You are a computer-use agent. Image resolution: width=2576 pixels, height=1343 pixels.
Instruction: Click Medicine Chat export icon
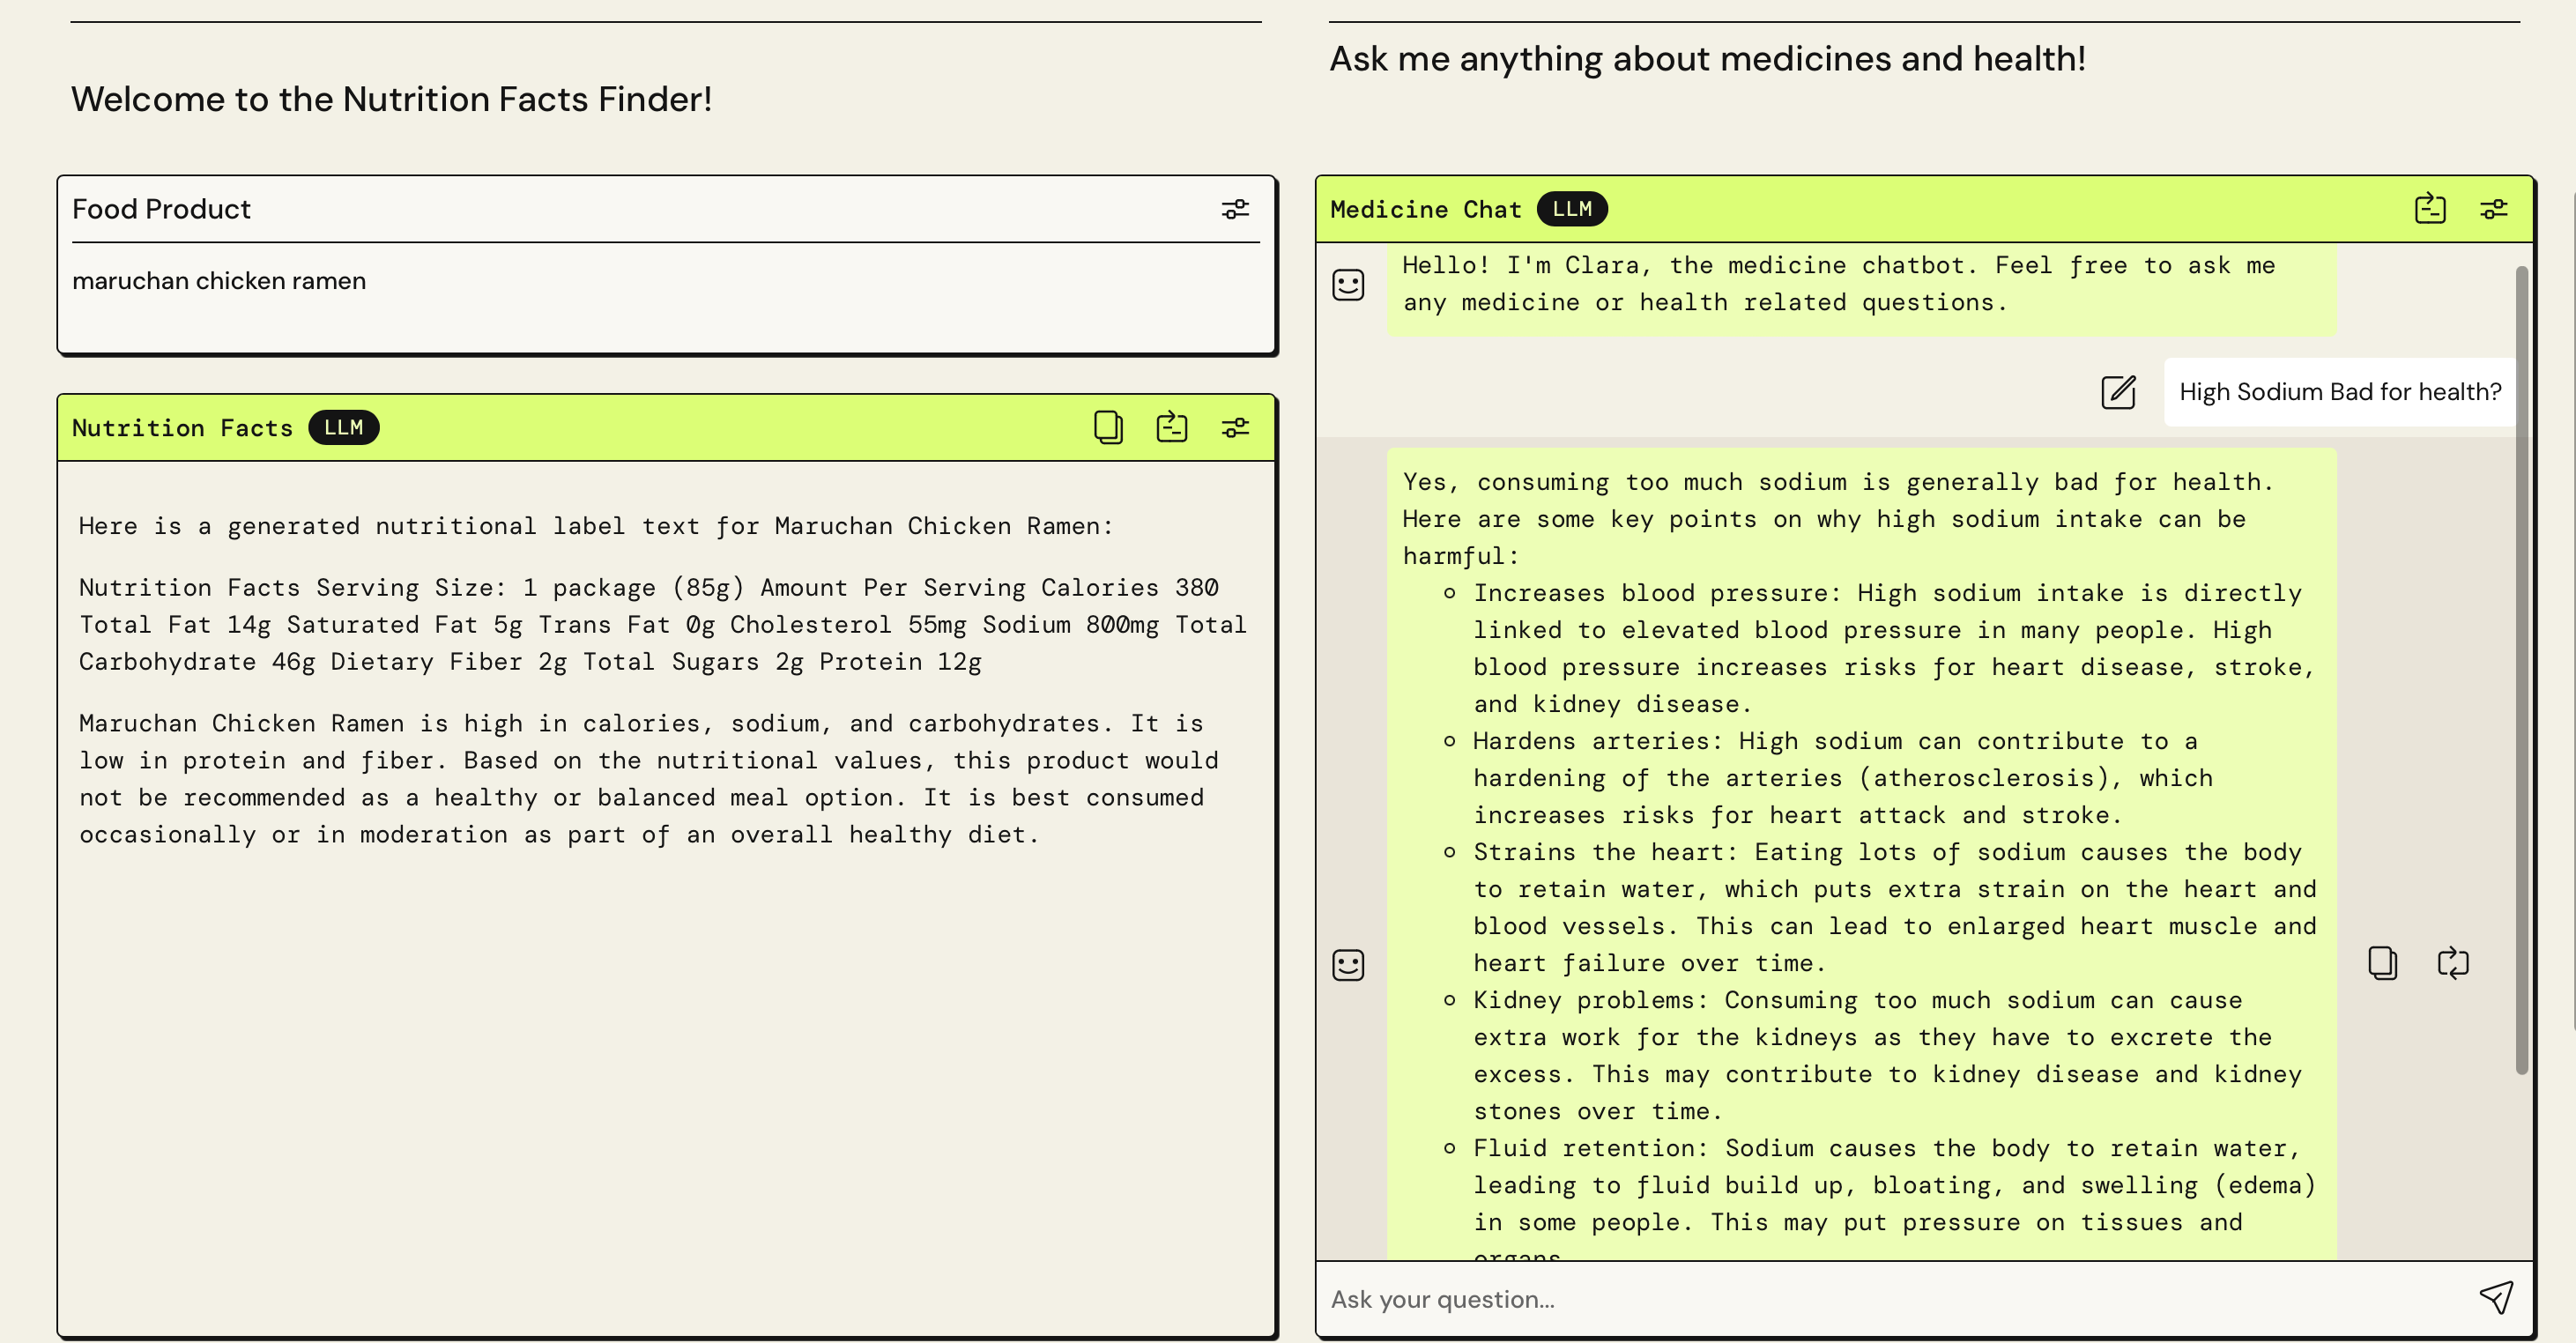coord(2430,208)
